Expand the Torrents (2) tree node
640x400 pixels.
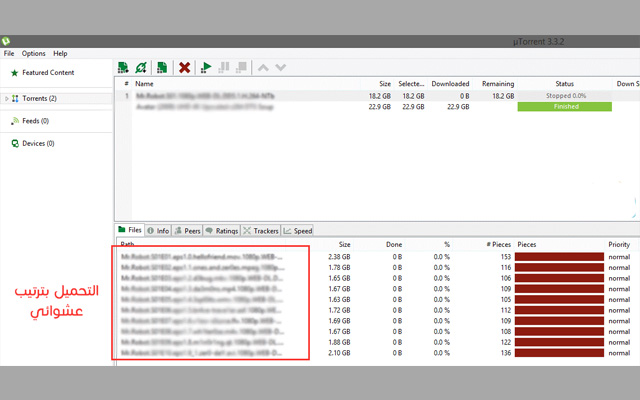point(7,99)
